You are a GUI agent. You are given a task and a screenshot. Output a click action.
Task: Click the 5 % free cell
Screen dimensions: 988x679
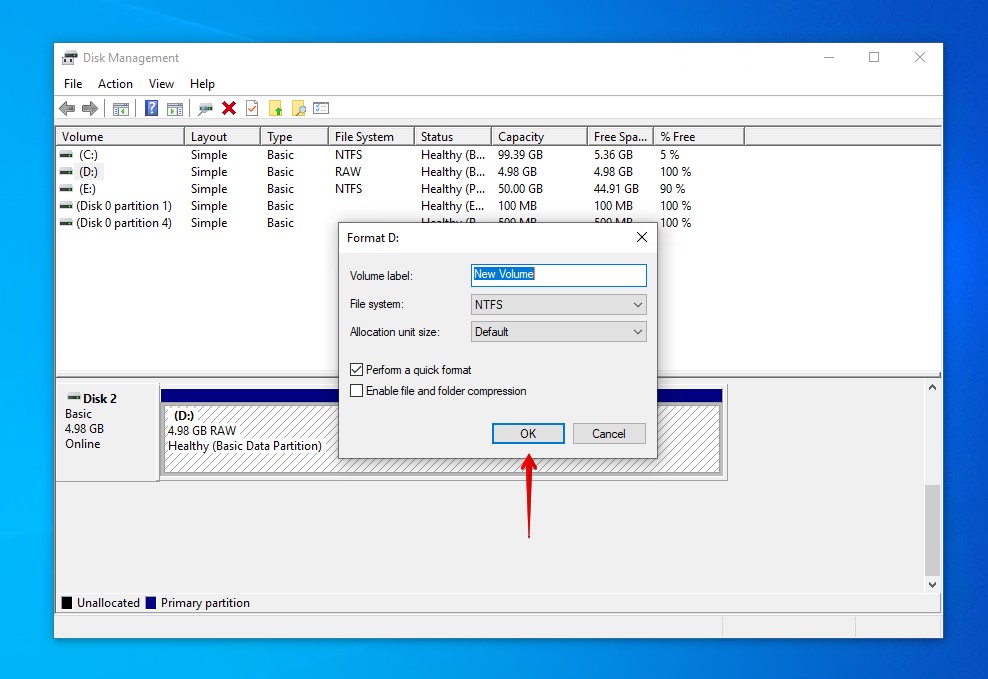tap(670, 154)
